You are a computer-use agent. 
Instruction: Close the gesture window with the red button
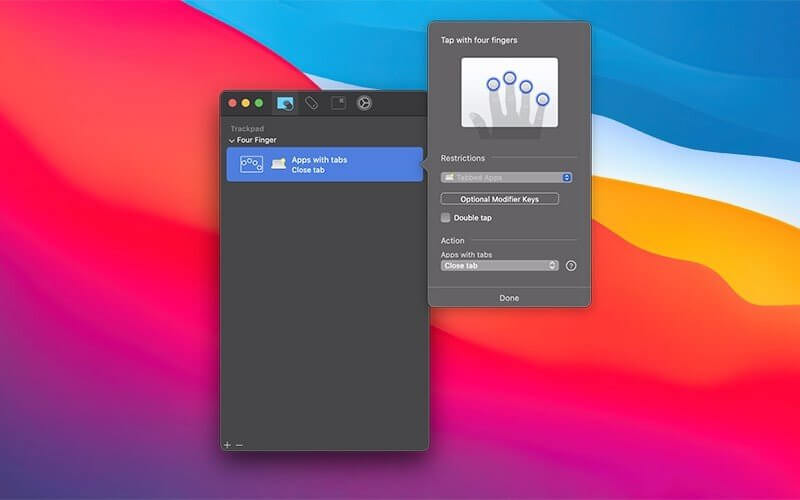coord(233,103)
